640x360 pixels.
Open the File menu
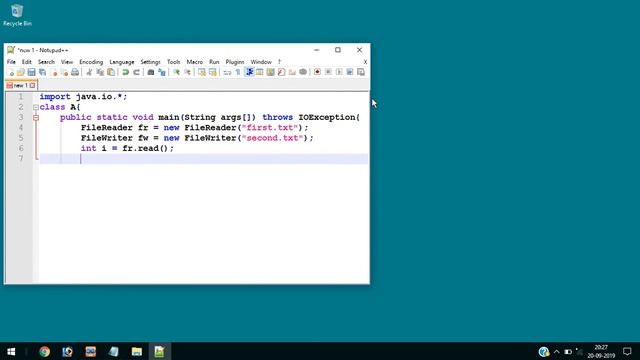click(11, 62)
